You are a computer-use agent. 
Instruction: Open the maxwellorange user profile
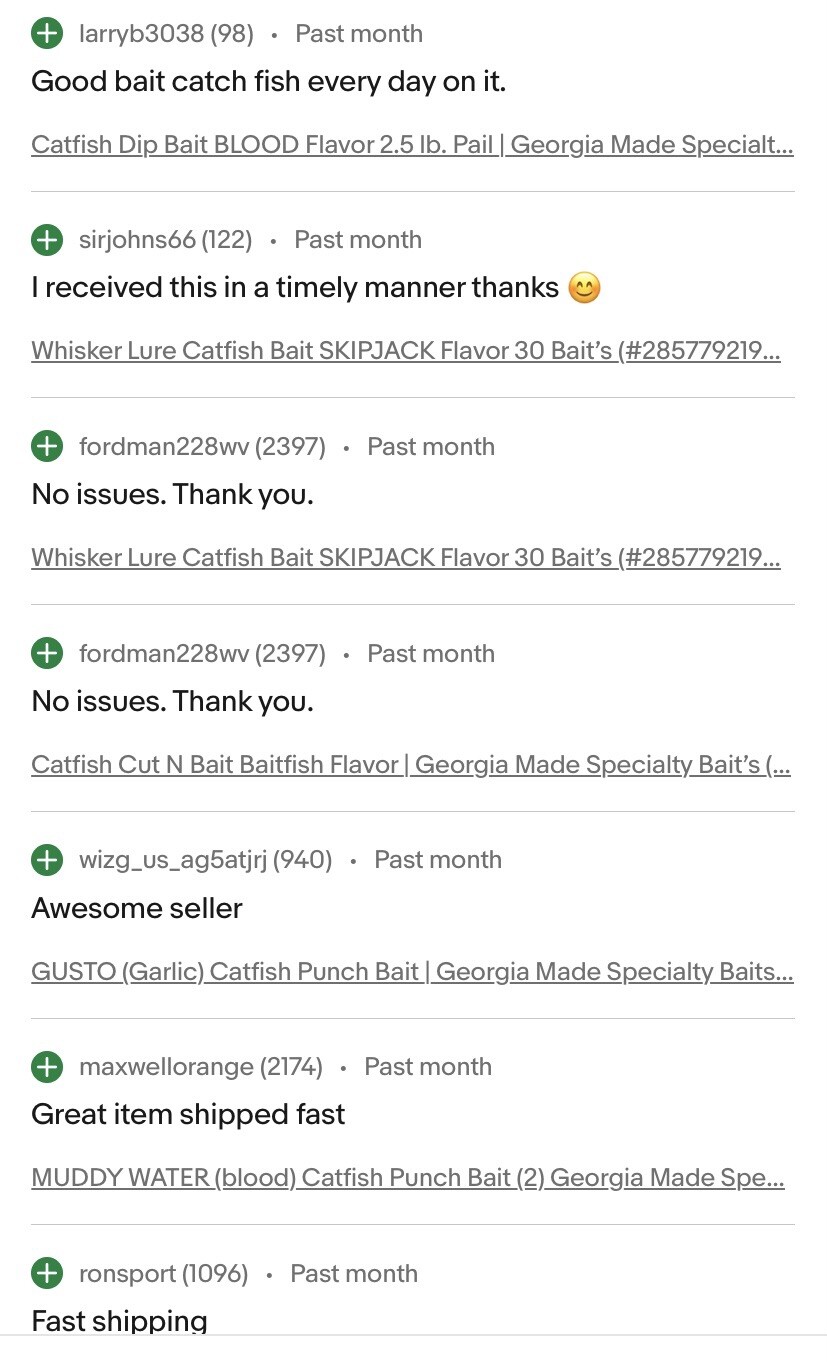coord(166,1067)
